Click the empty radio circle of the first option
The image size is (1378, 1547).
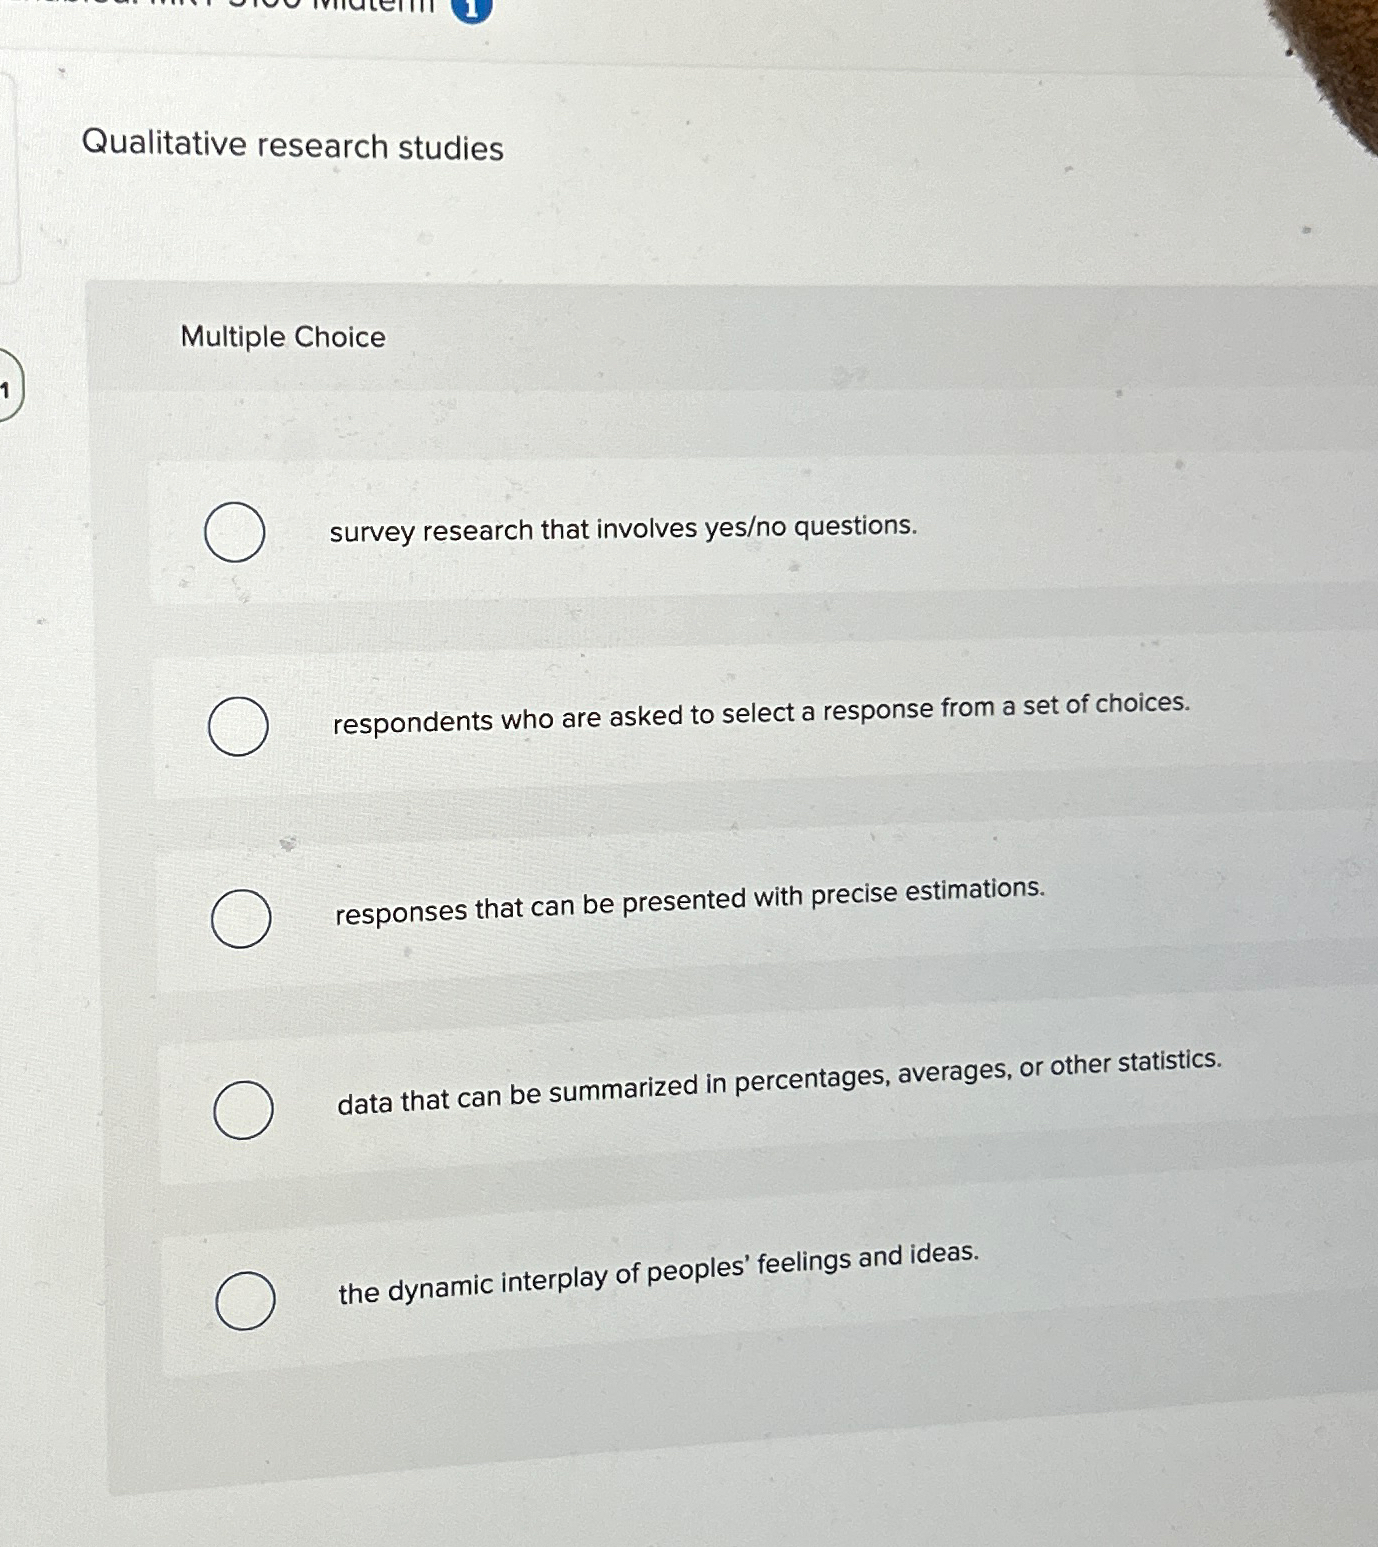pos(235,531)
